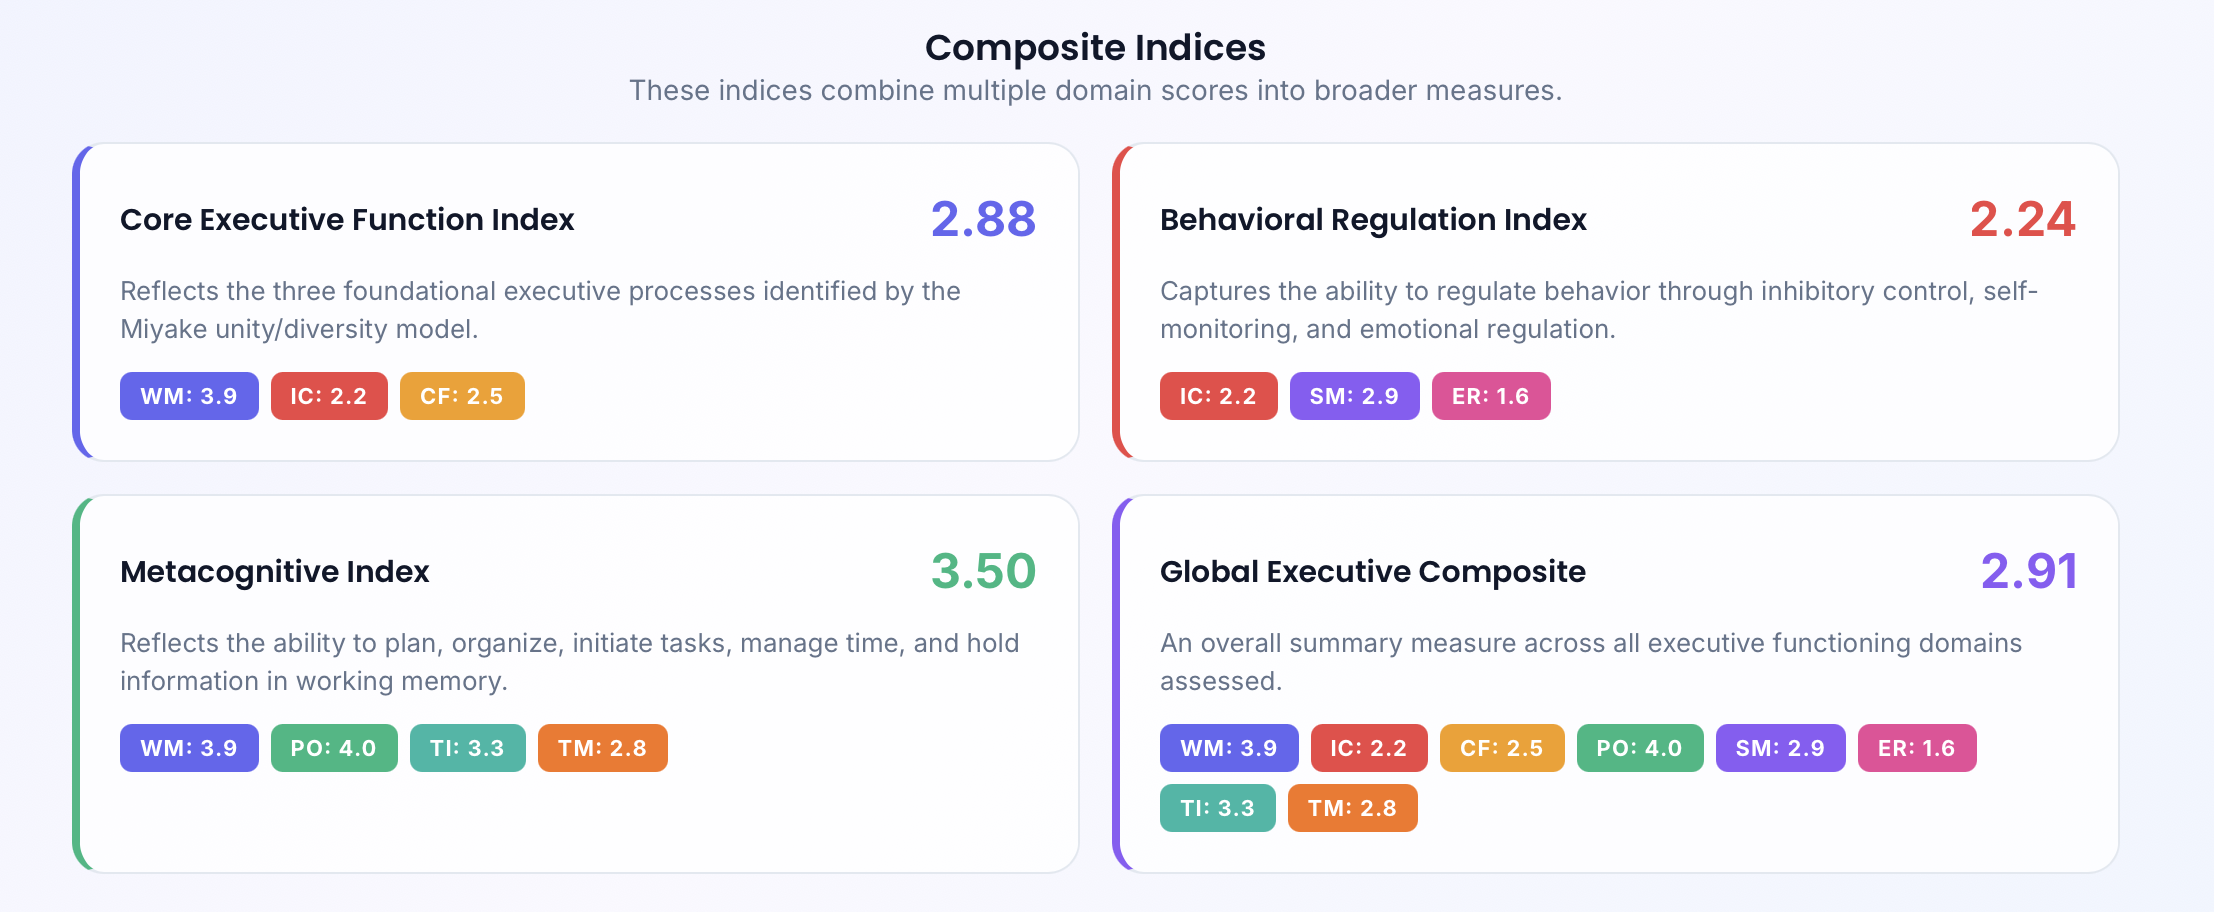Click TM: 2.8 badge in Metacognitive card

(x=602, y=748)
